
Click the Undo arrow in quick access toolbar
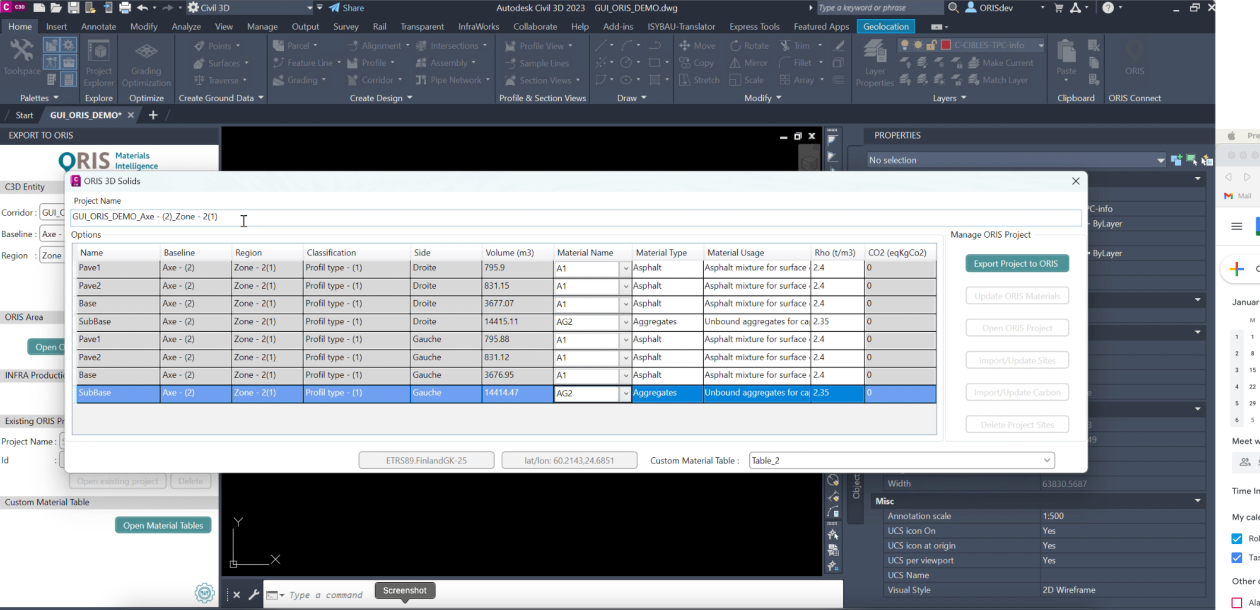click(142, 7)
